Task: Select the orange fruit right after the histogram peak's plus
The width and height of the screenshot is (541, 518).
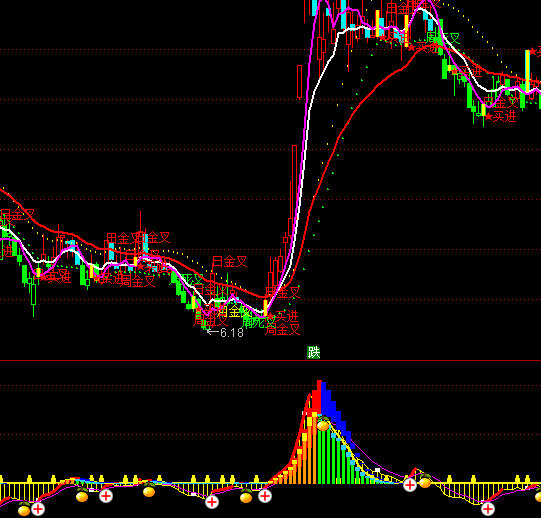Action: [x=425, y=481]
